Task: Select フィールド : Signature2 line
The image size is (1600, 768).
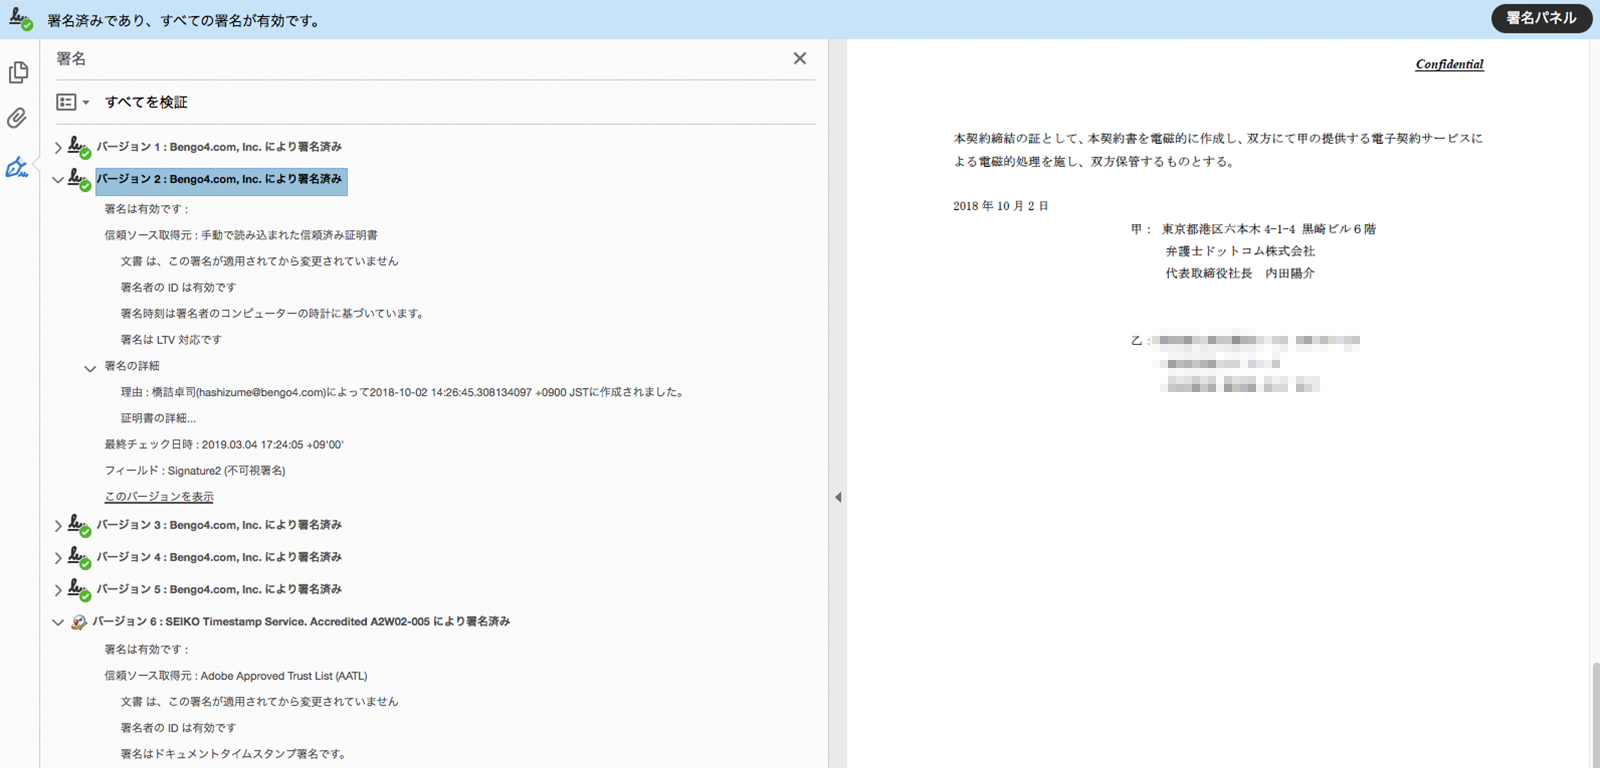Action: click(x=195, y=470)
